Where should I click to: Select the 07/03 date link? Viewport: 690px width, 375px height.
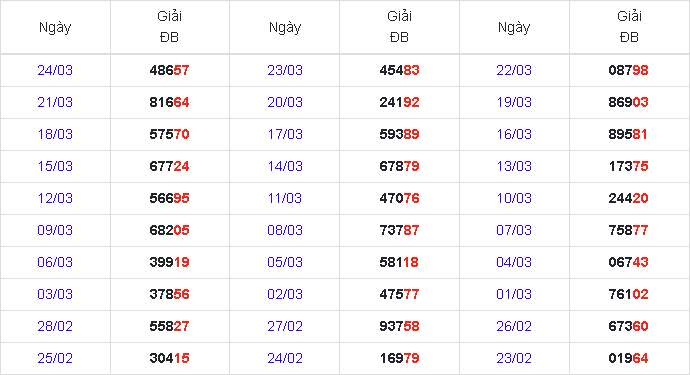tap(514, 230)
